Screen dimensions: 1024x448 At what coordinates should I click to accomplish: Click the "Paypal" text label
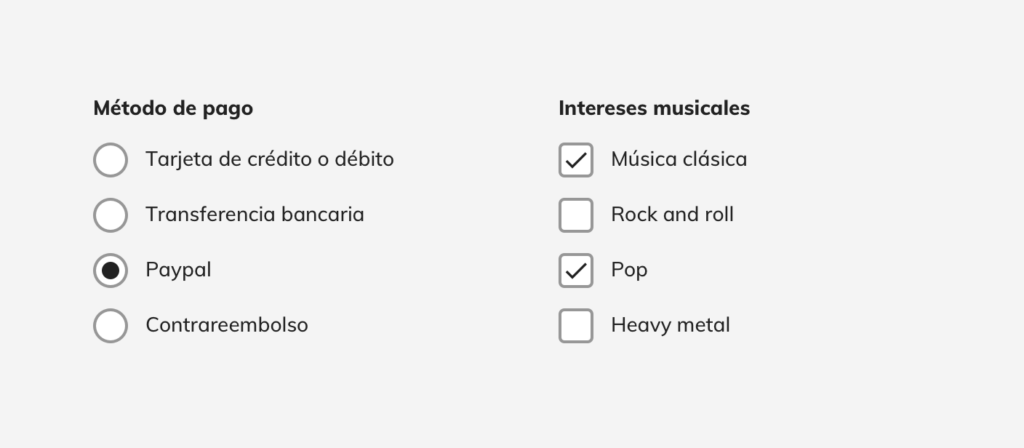tap(178, 270)
